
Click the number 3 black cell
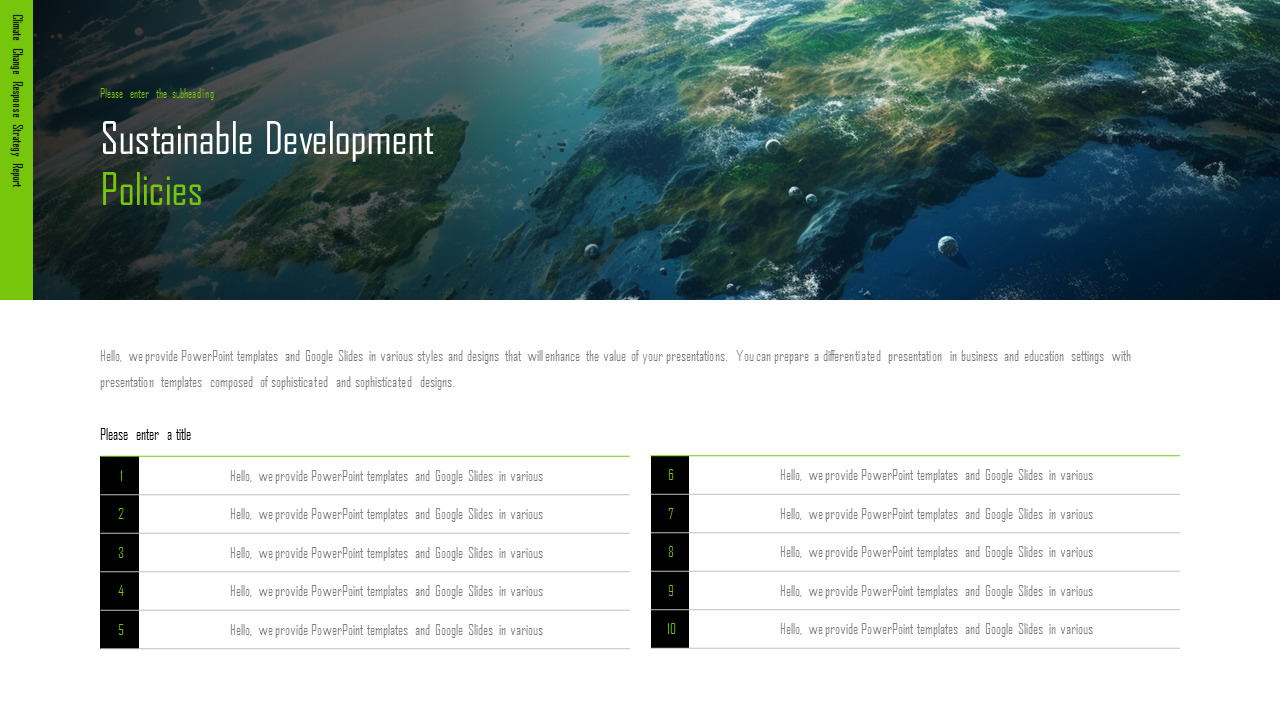point(120,553)
